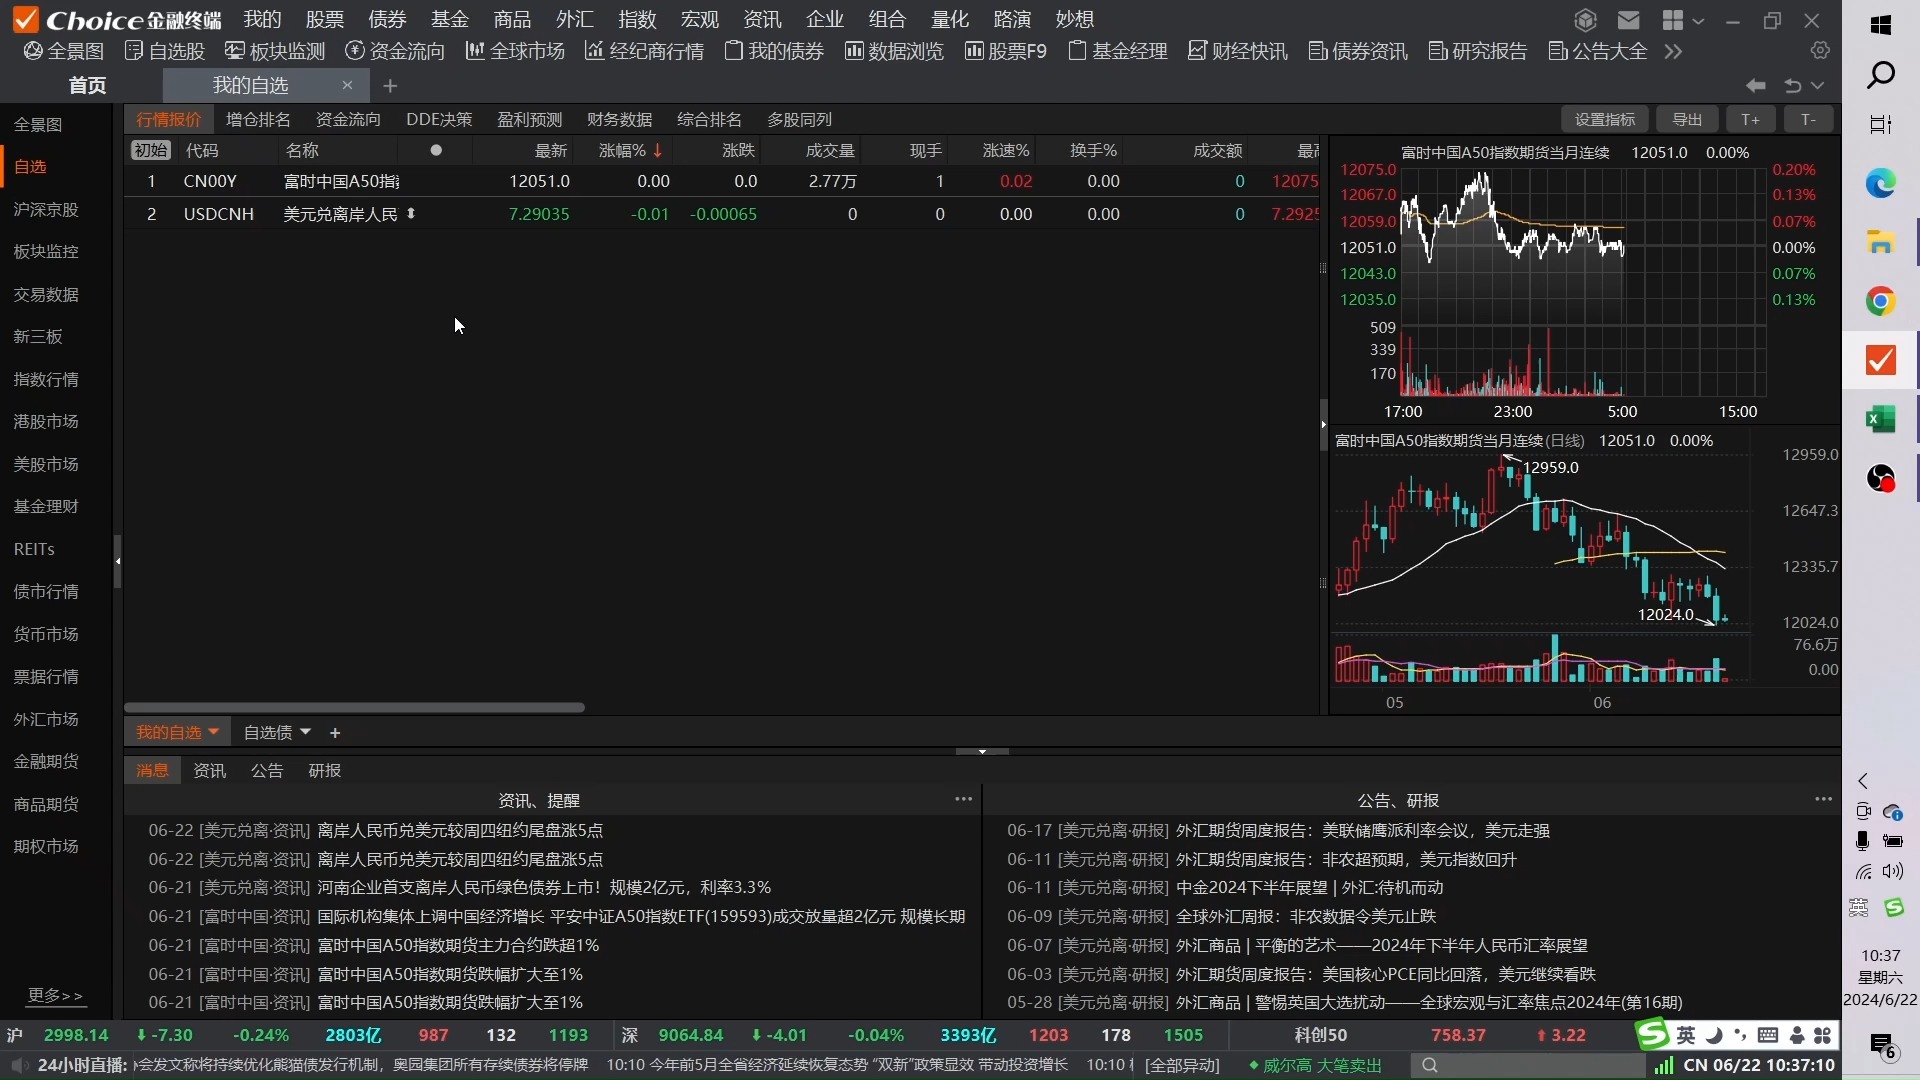
Task: Open the 板块监测 toolbar item
Action: tap(276, 51)
